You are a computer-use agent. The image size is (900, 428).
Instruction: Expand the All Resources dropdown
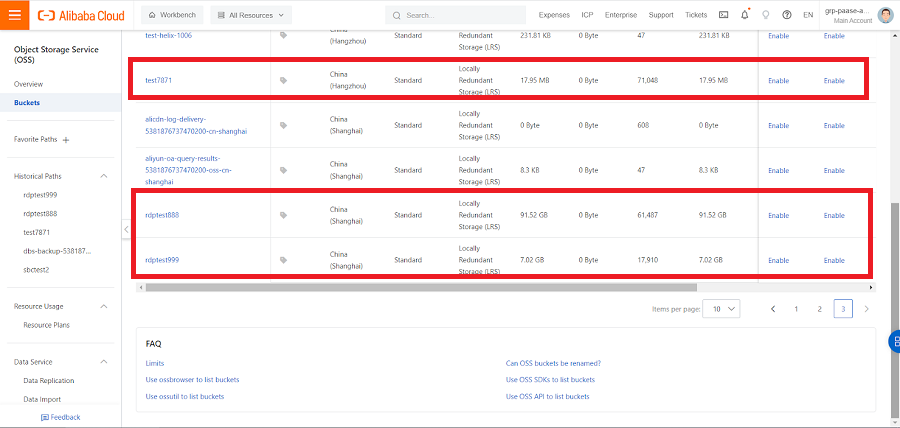point(251,15)
